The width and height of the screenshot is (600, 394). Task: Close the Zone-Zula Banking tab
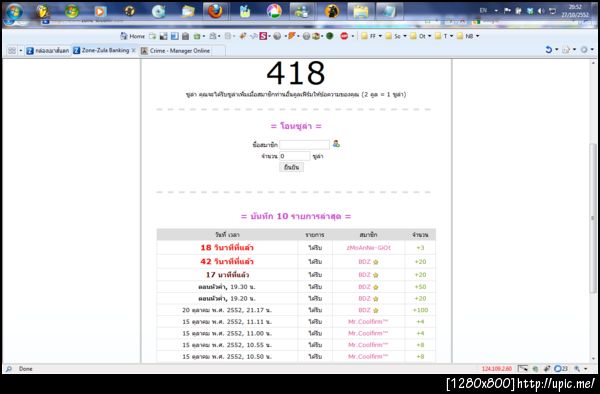134,50
